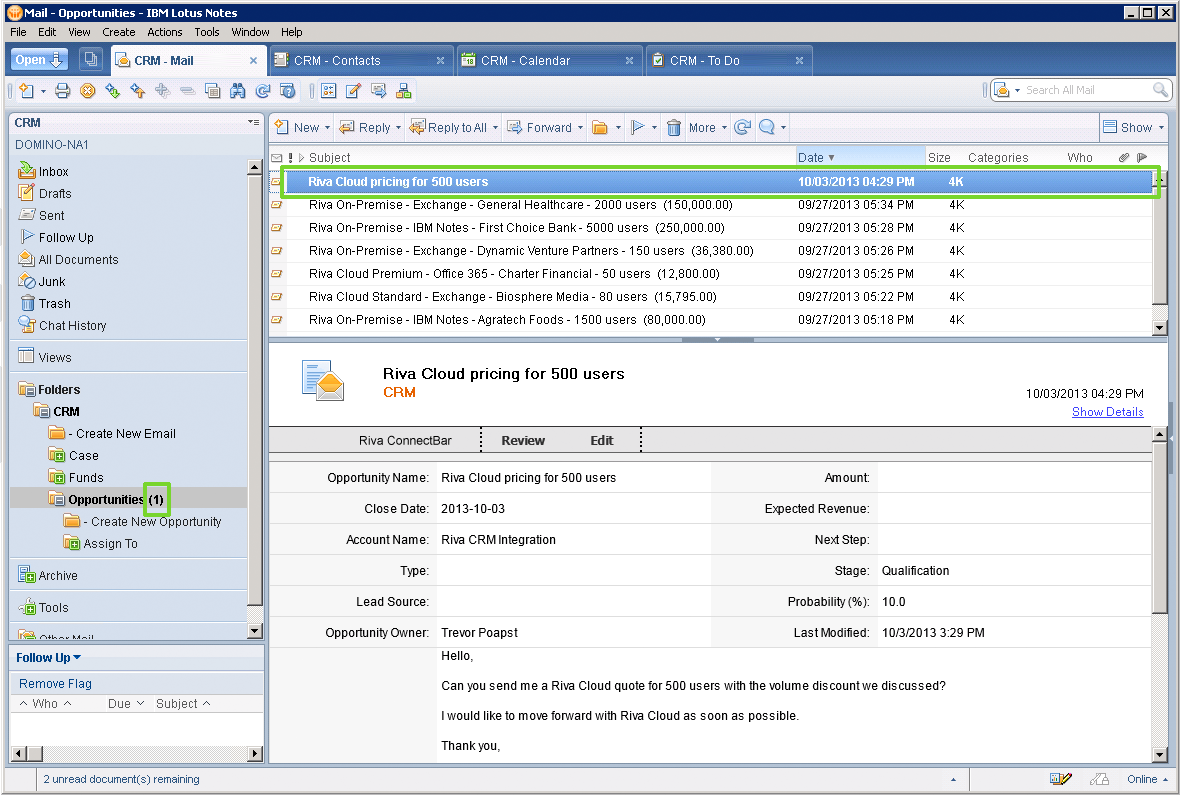This screenshot has width=1180, height=795.
Task: Open the Actions menu
Action: (x=164, y=31)
